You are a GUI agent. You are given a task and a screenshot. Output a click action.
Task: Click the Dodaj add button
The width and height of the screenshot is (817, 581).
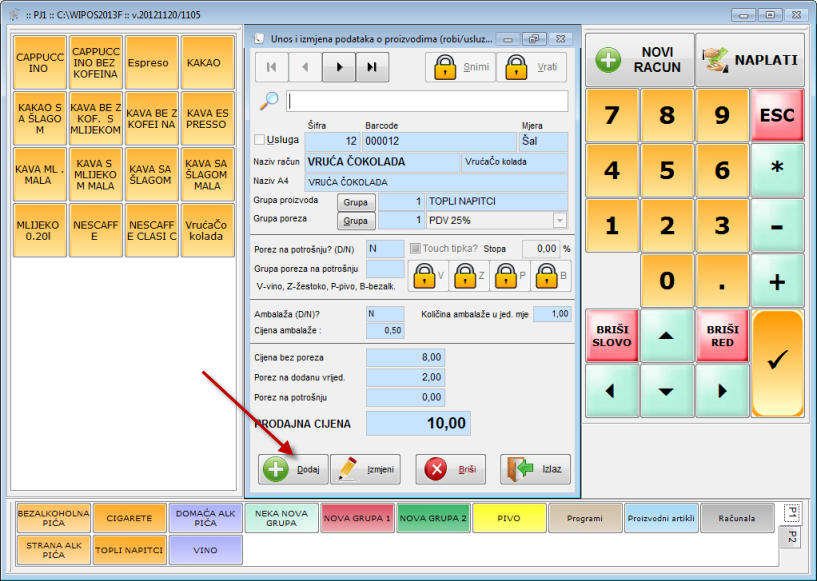click(x=291, y=469)
